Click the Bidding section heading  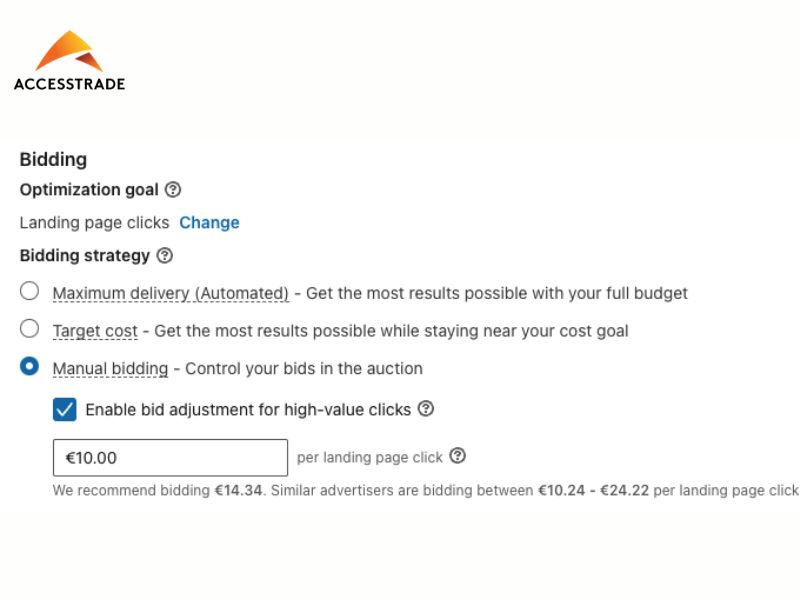coord(53,159)
